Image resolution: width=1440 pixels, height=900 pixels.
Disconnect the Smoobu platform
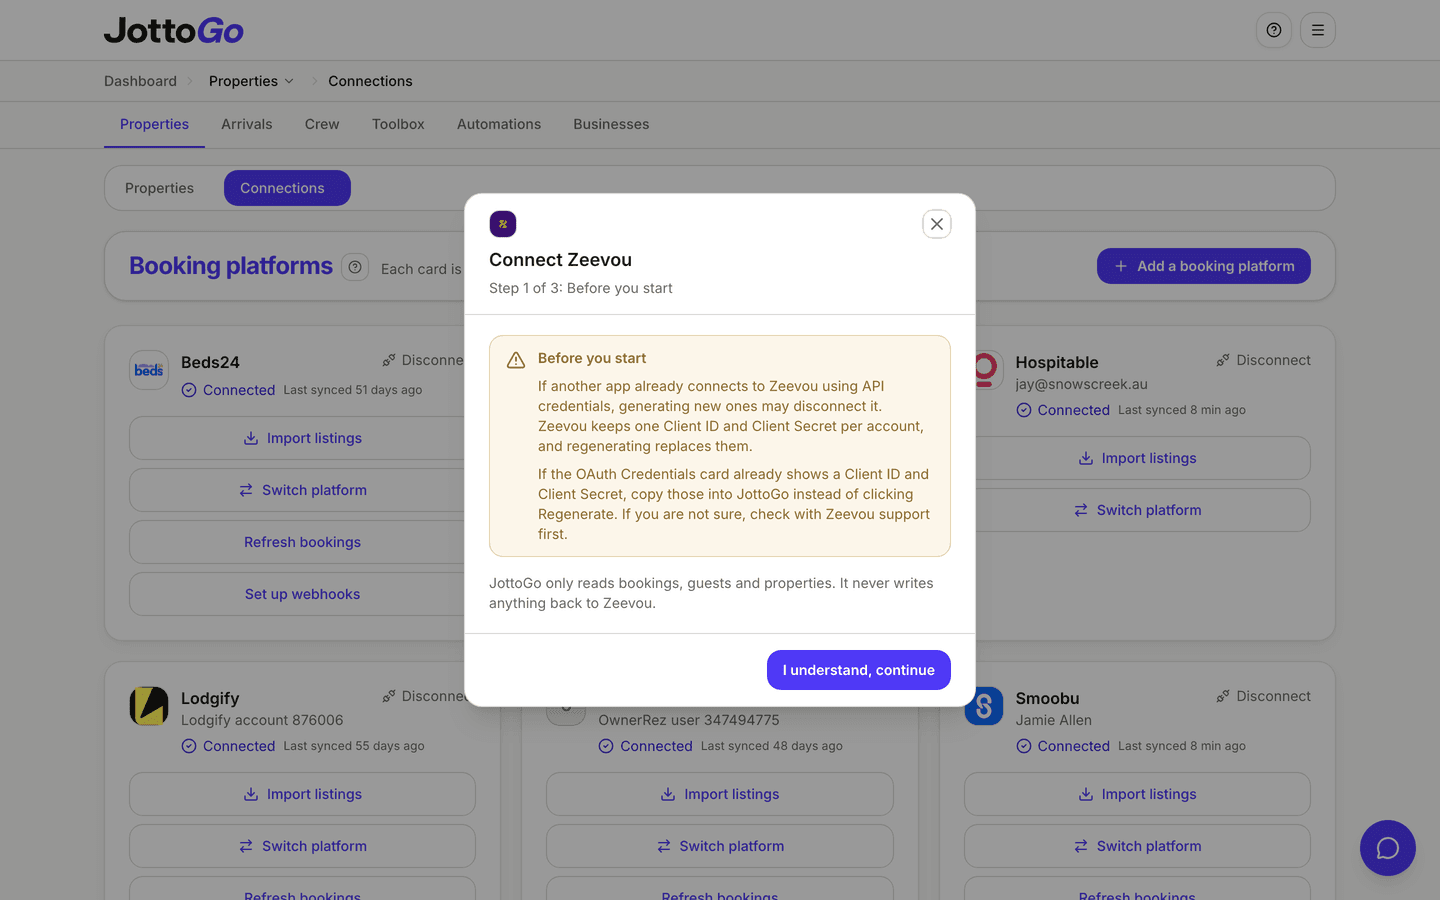pyautogui.click(x=1263, y=696)
